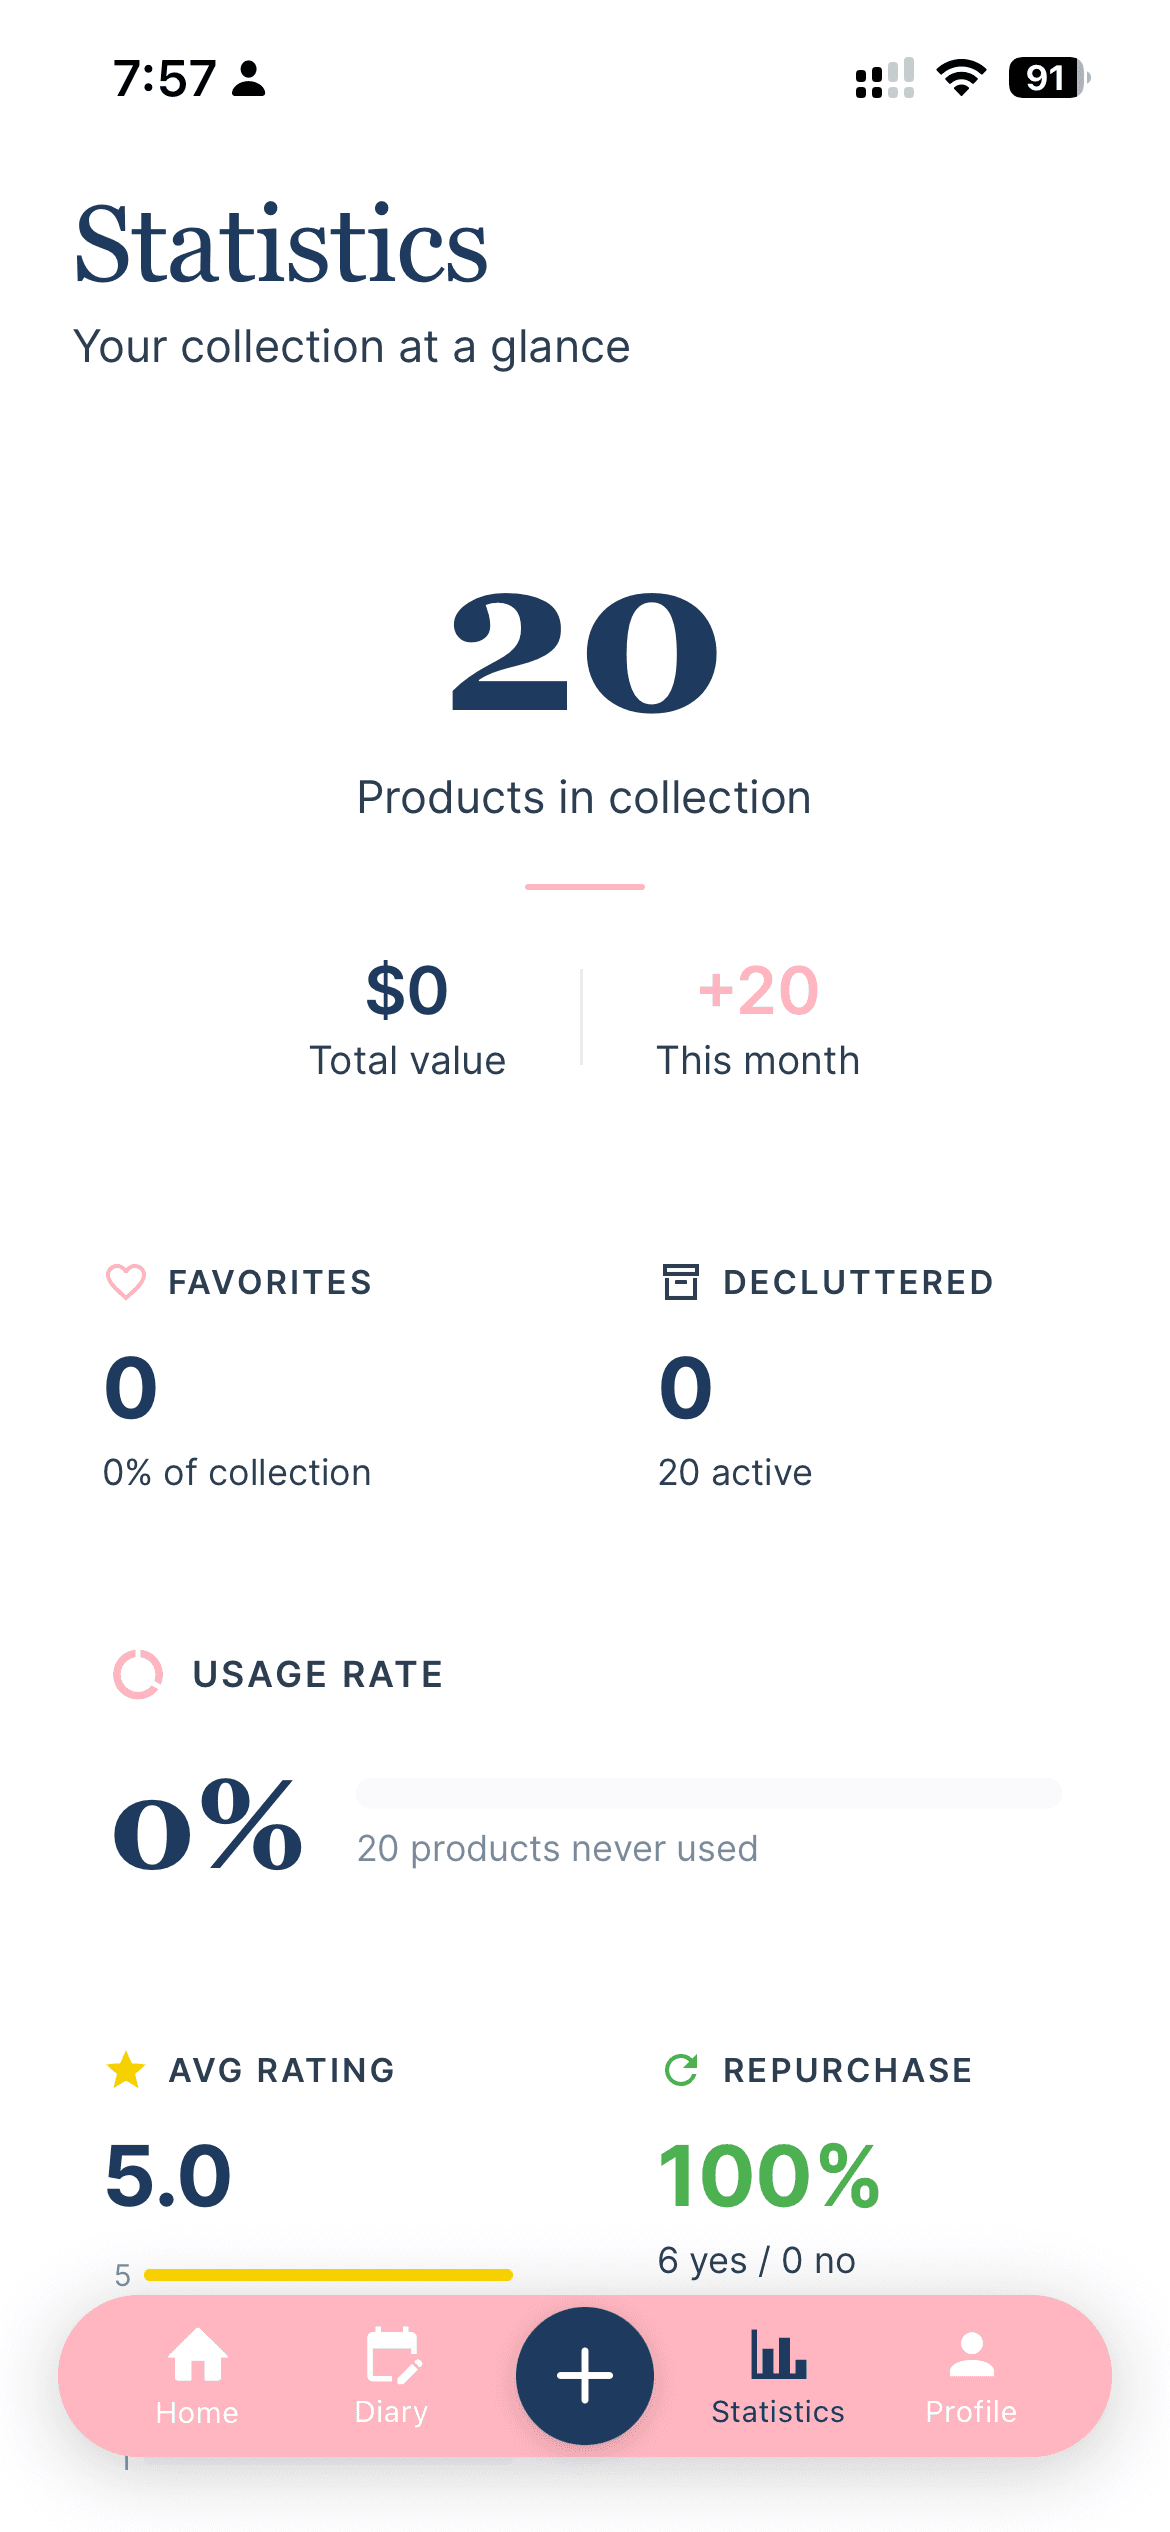The image size is (1170, 2532).
Task: Click the user icon in the status bar
Action: (248, 78)
